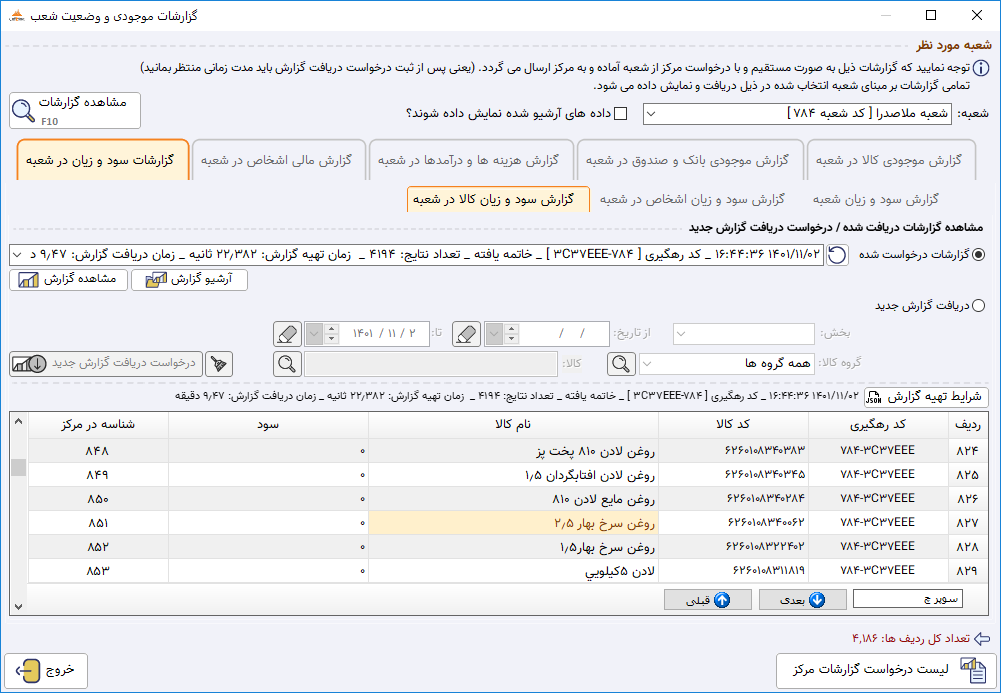Screen dimensions: 1001x693
Task: Select 'گزارش سود و زیان شعبه' sub-tab
Action: (876, 200)
